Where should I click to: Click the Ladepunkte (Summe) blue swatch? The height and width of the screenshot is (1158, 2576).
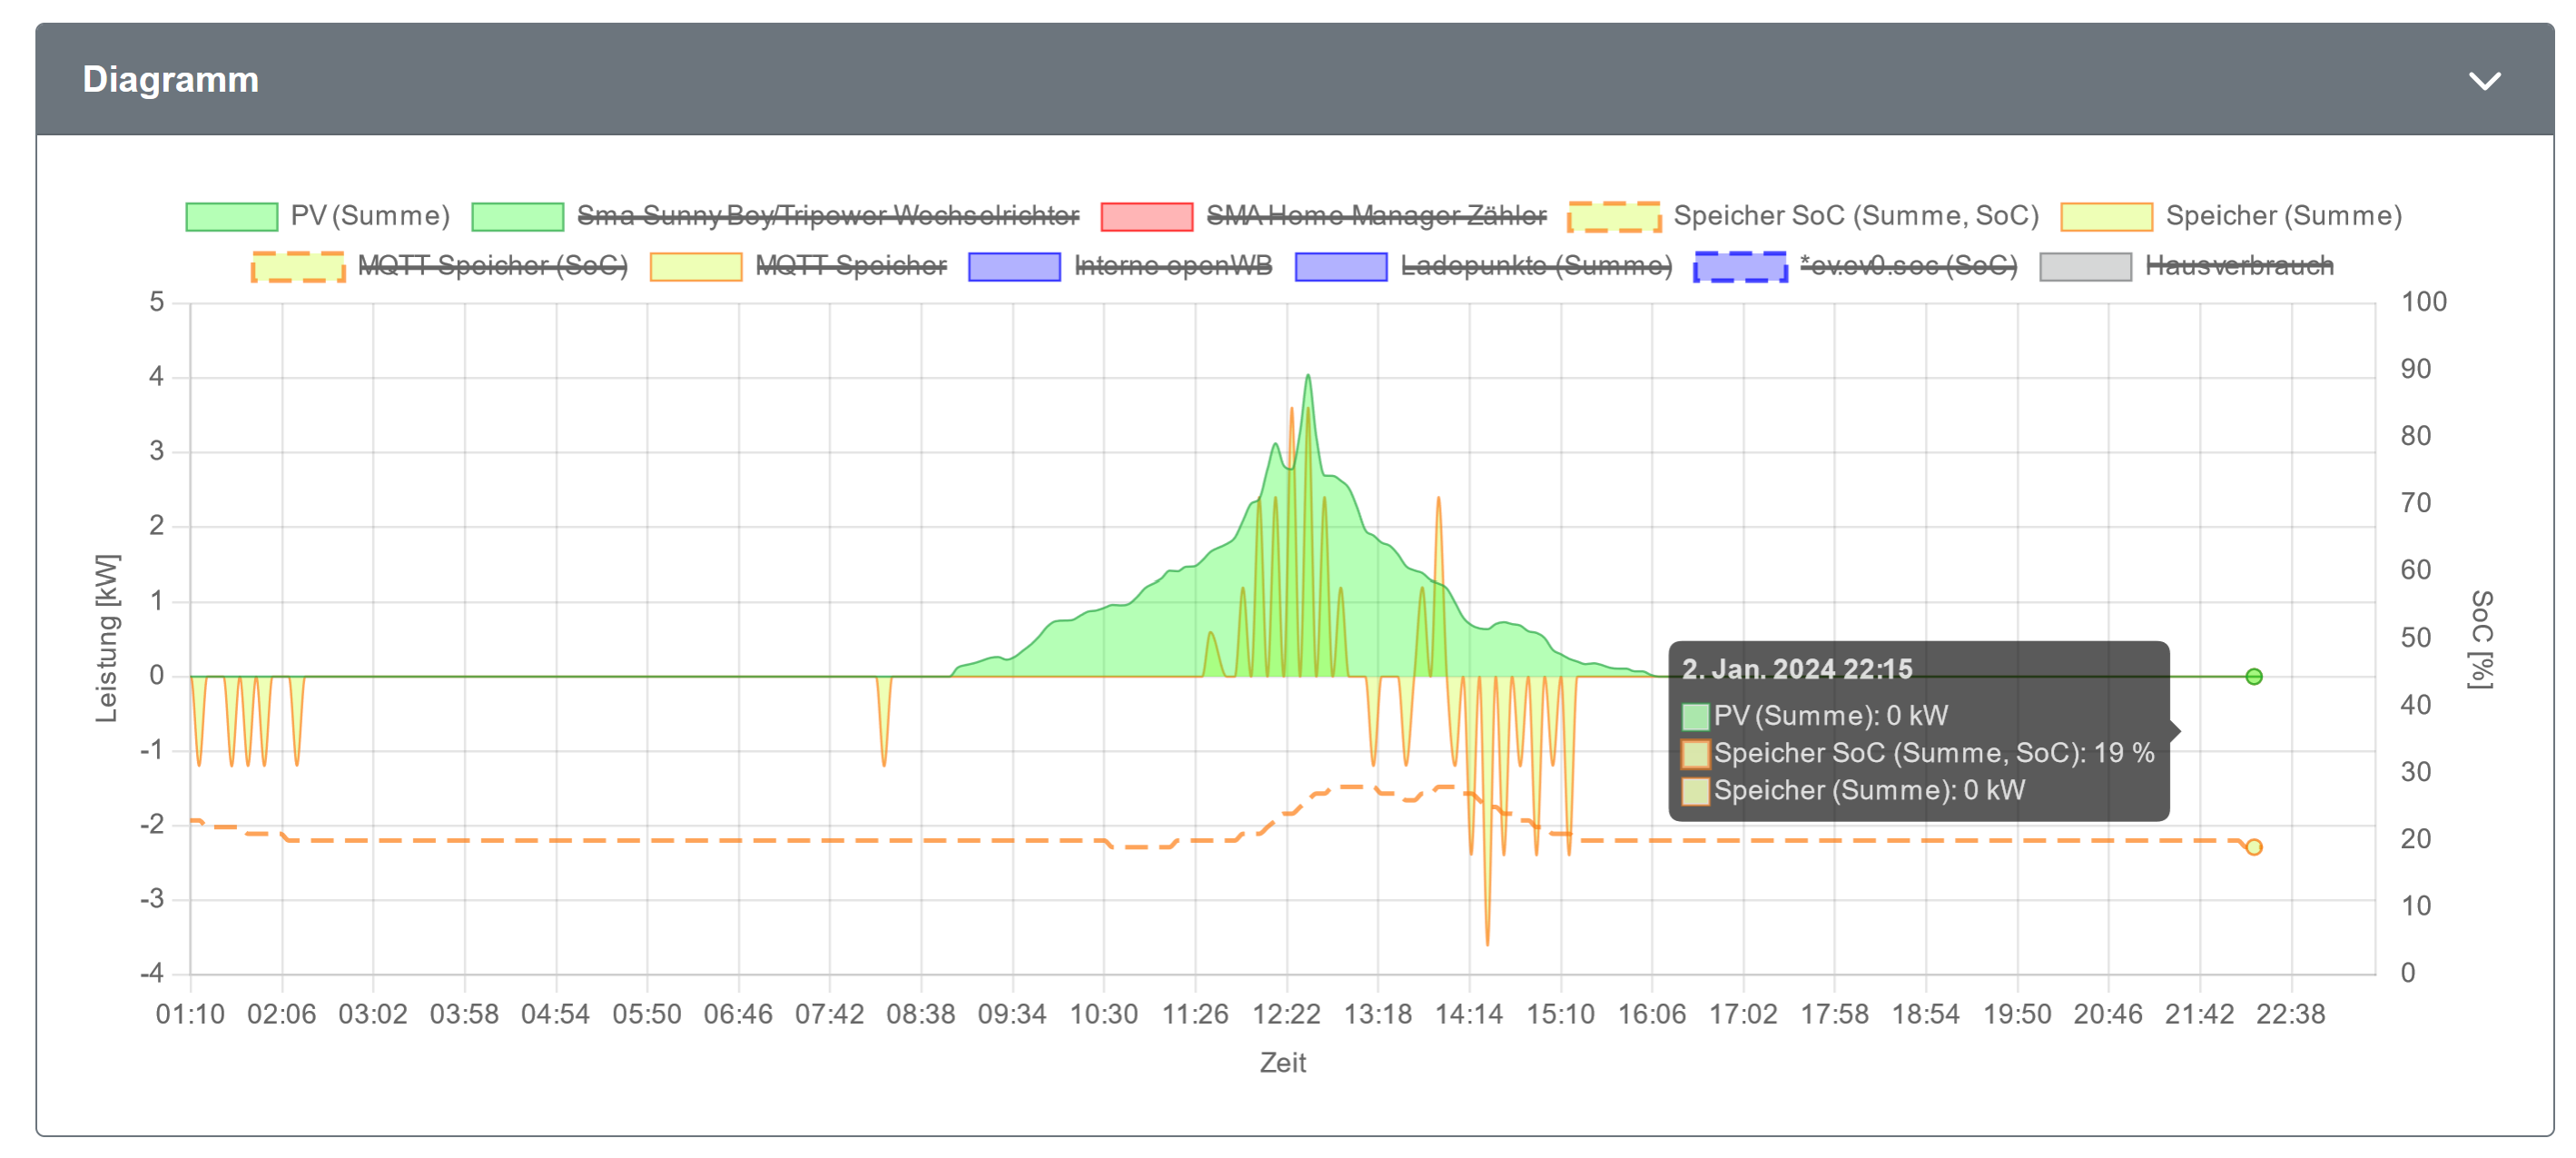tap(1340, 266)
